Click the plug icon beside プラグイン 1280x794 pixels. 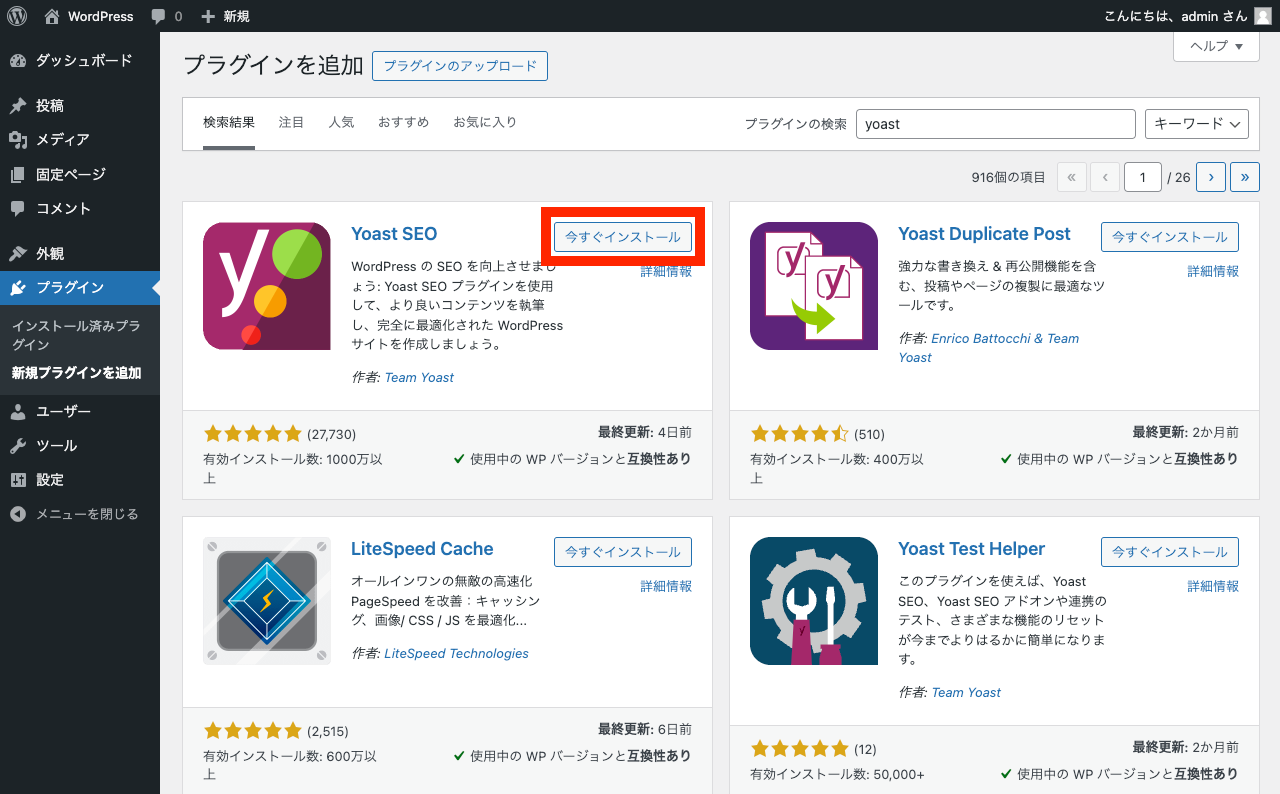18,288
